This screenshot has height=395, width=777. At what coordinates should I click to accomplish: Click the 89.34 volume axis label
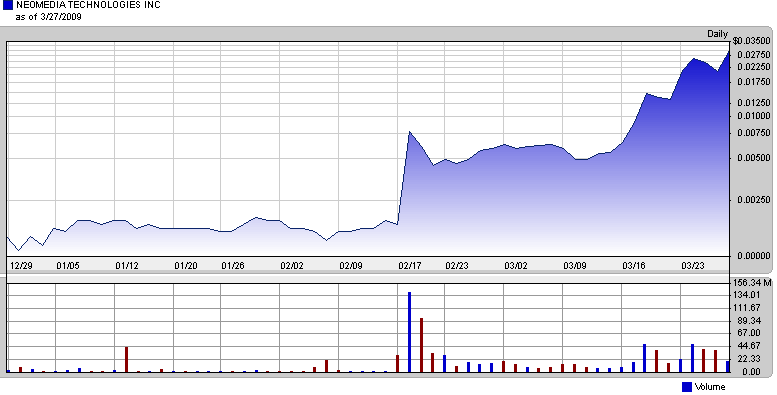point(749,321)
